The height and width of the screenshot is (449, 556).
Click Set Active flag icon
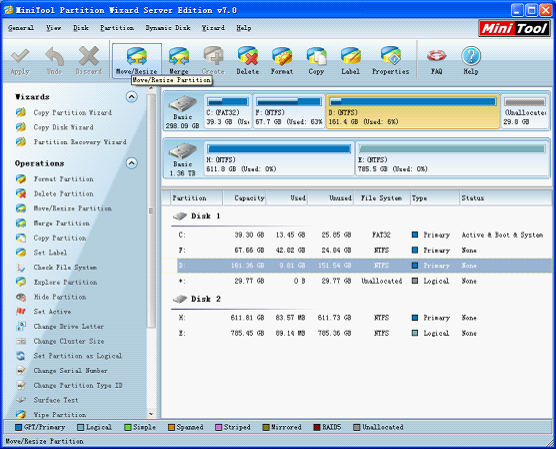click(x=21, y=311)
